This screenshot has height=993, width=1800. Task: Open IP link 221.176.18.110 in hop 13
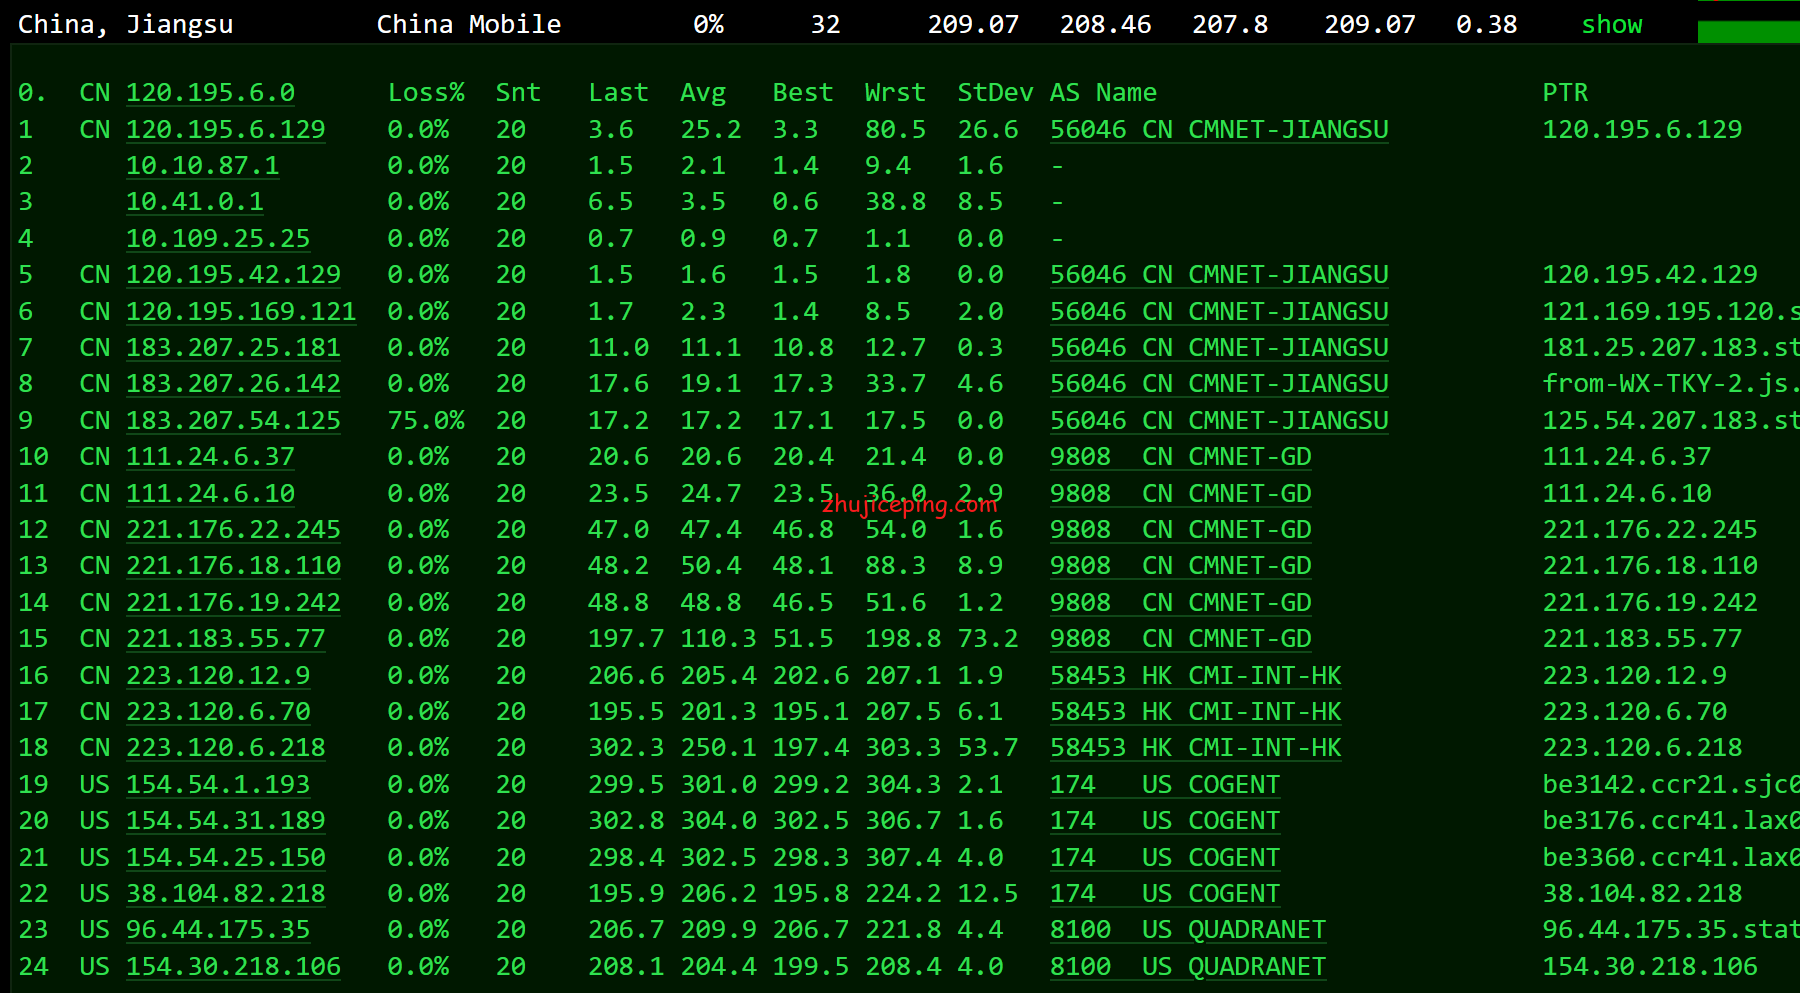click(x=233, y=565)
